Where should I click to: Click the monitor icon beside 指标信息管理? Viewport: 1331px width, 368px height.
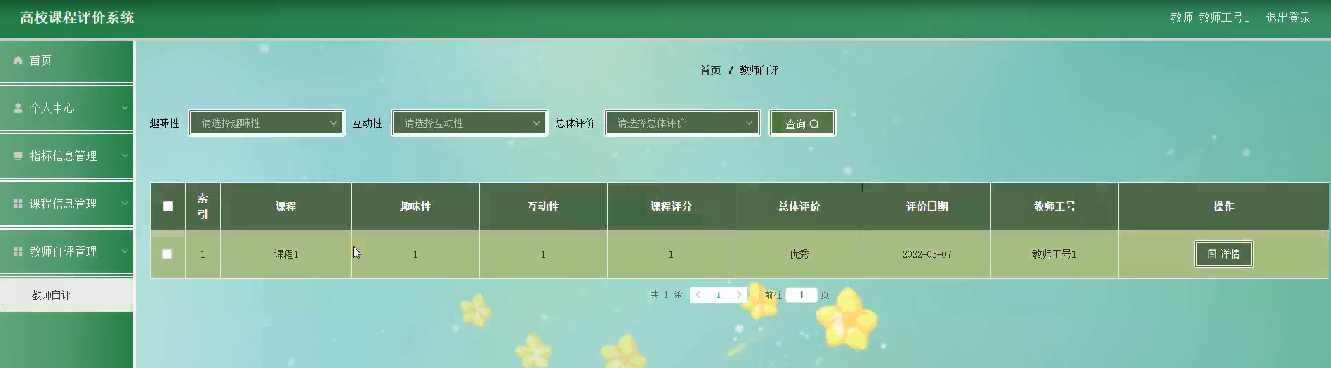coord(17,156)
